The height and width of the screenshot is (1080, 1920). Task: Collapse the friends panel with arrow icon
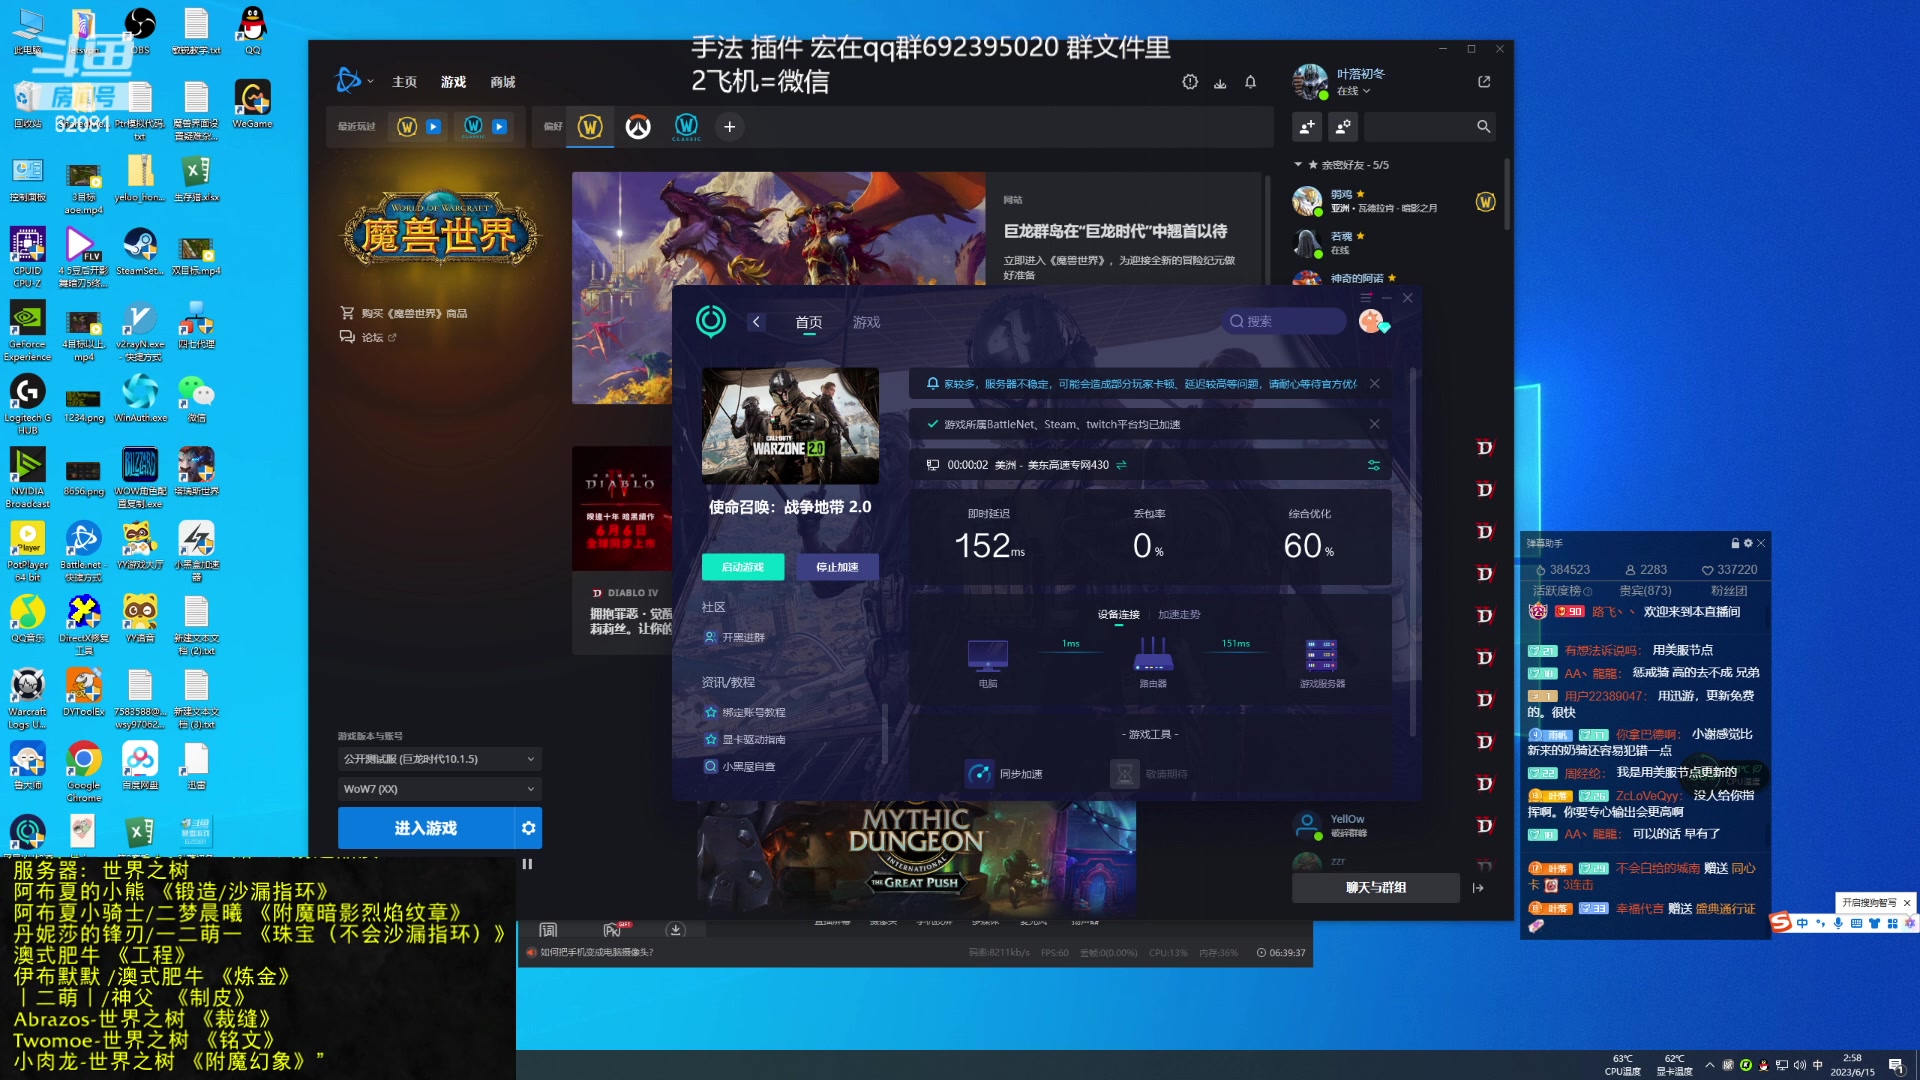1478,888
